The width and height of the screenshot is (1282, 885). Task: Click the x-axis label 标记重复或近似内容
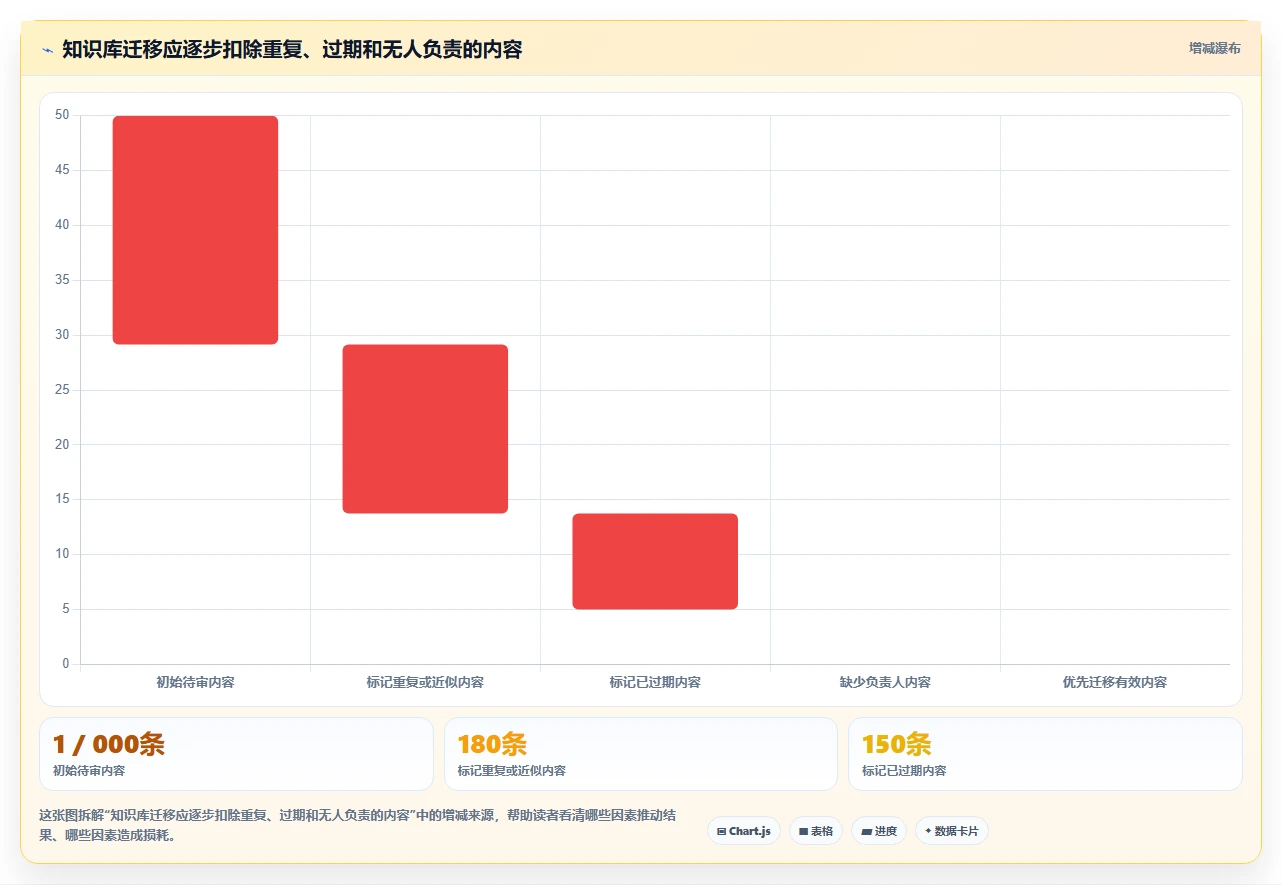[425, 682]
